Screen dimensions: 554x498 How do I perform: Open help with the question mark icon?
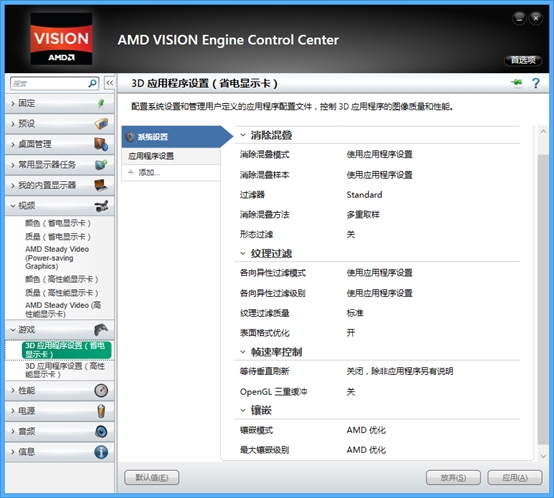pos(536,83)
